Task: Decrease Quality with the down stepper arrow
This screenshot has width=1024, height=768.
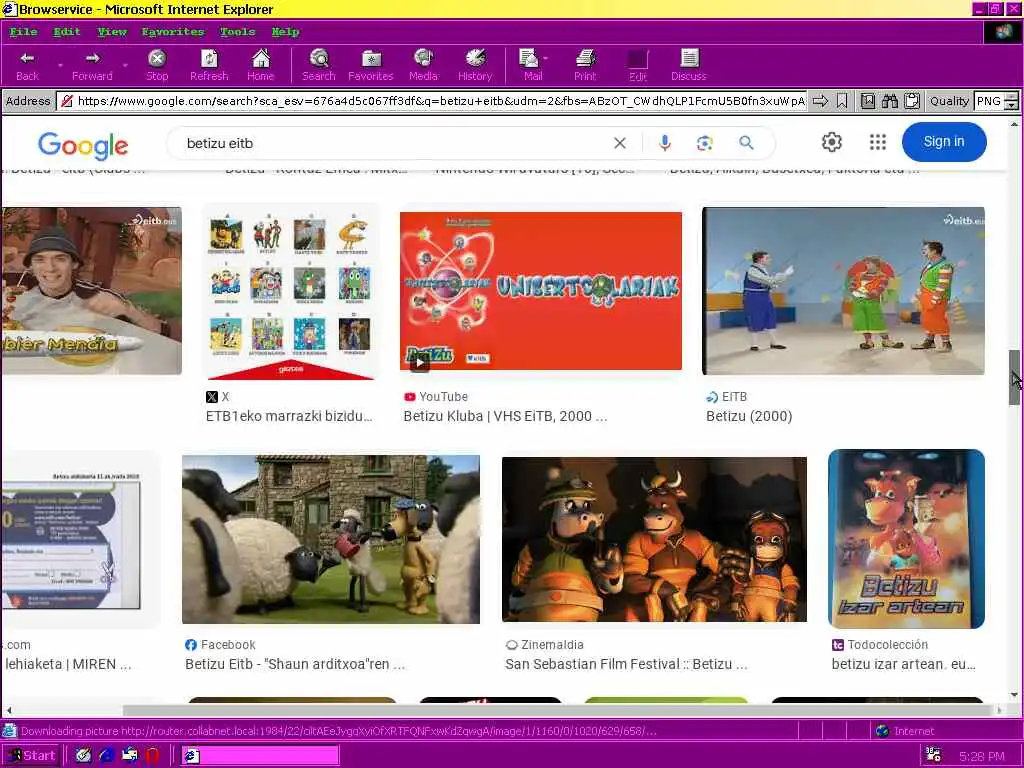Action: tap(1011, 105)
